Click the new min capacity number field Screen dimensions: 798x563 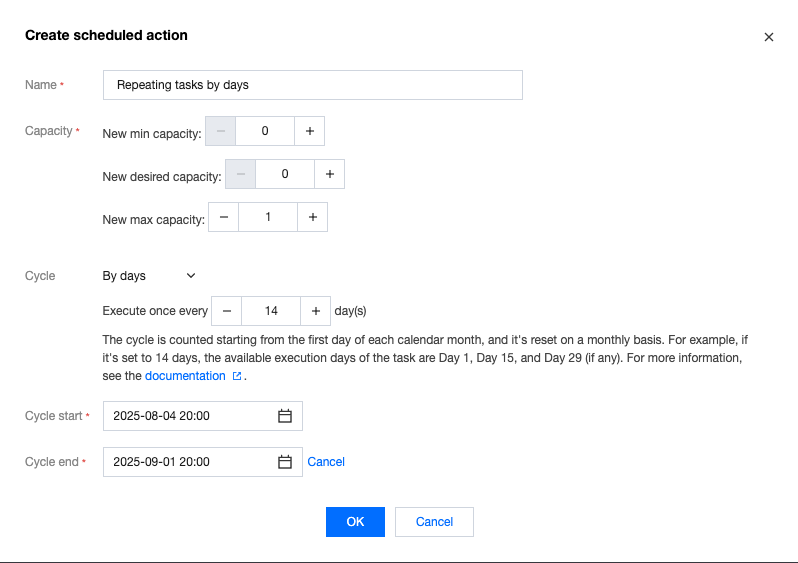click(x=265, y=131)
